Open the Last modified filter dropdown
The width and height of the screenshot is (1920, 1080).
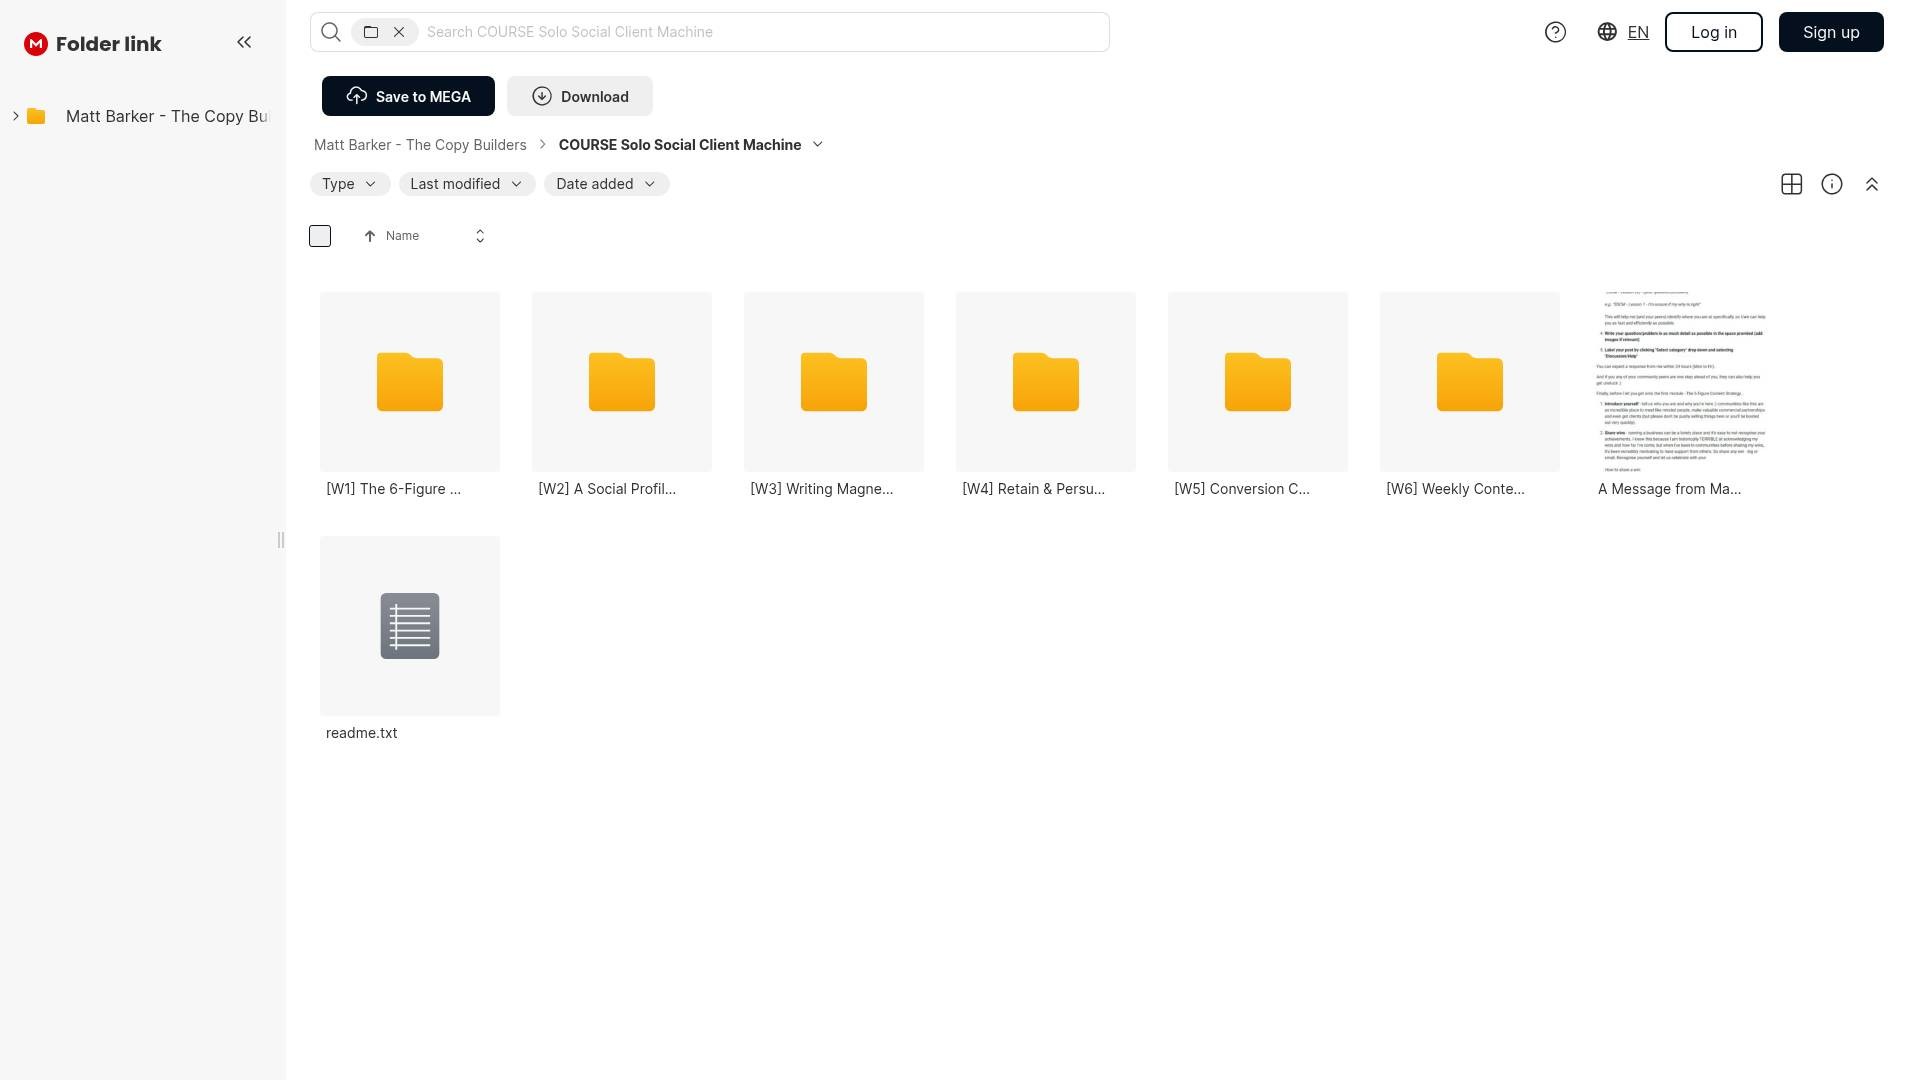coord(466,184)
